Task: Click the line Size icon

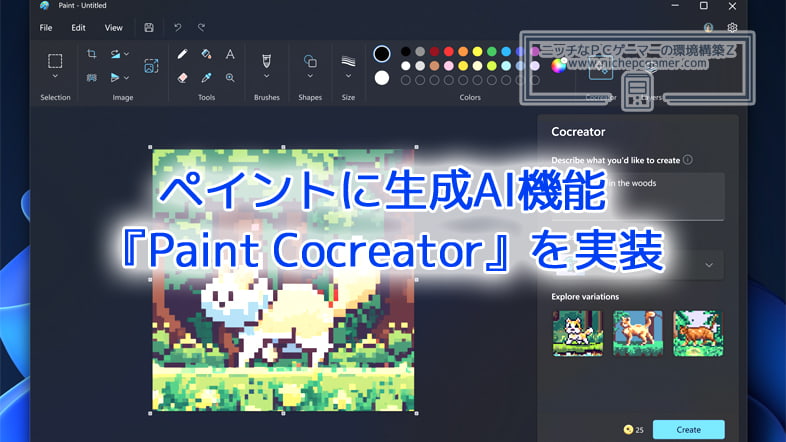Action: [x=348, y=61]
